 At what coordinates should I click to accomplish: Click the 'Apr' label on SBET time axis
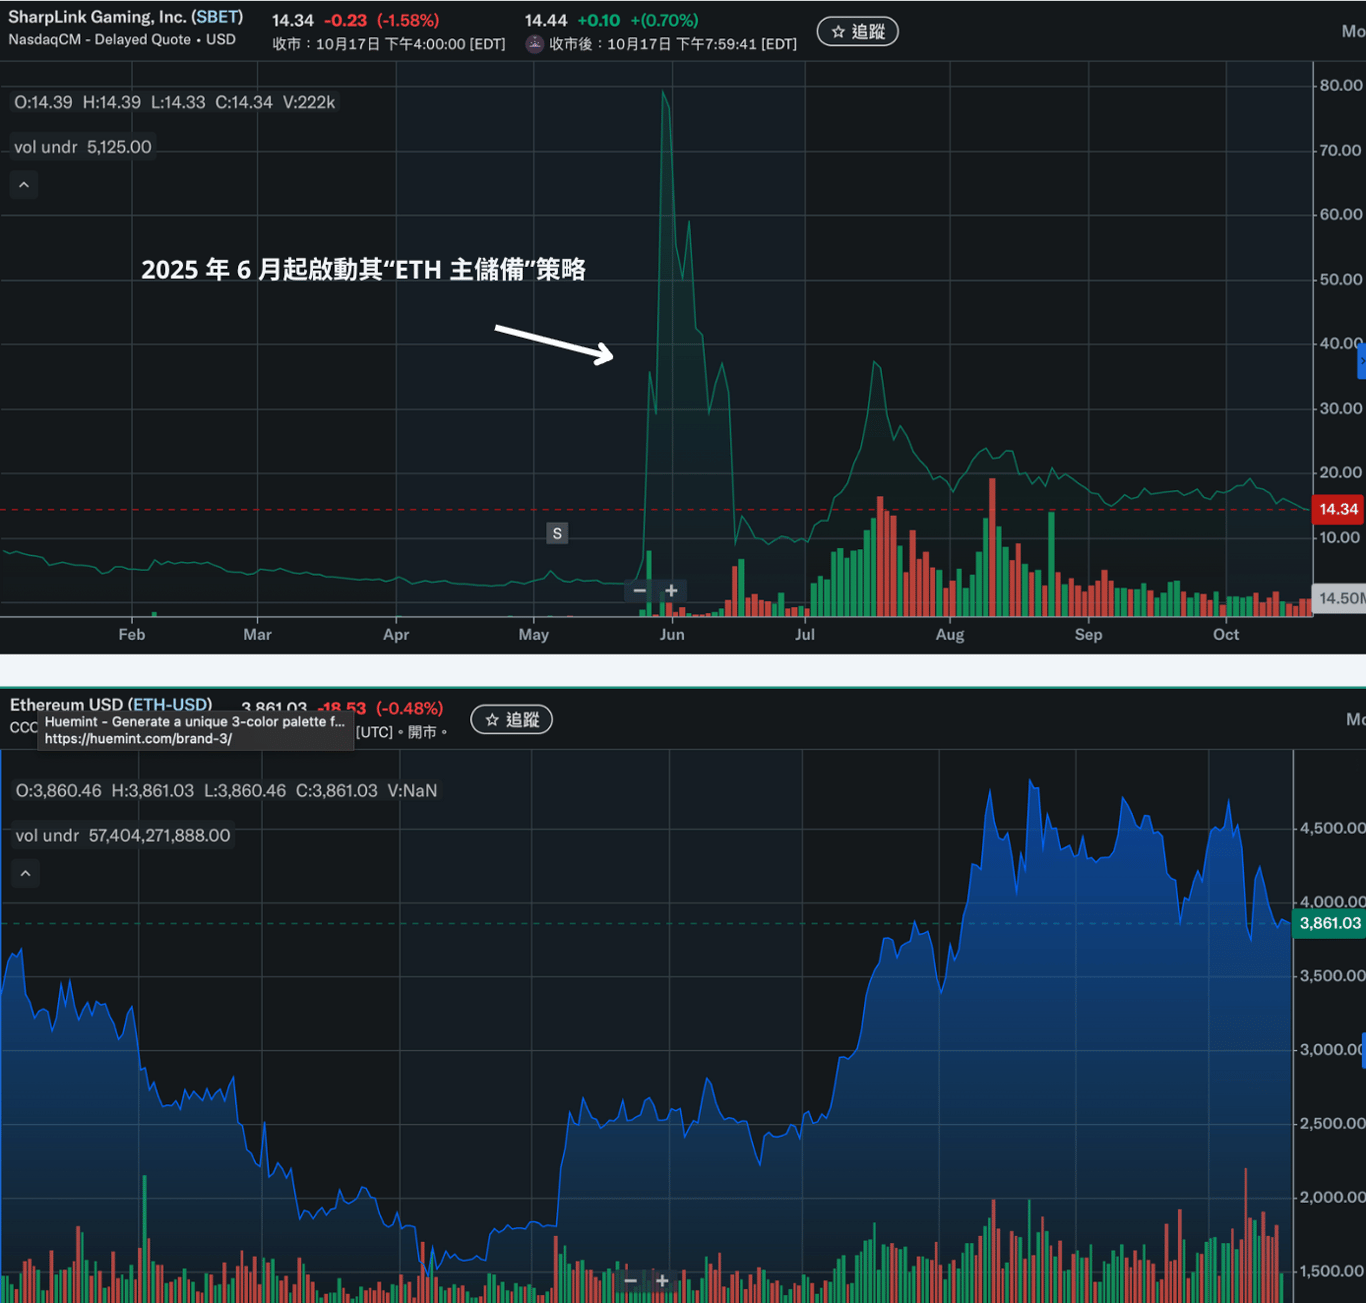click(396, 634)
